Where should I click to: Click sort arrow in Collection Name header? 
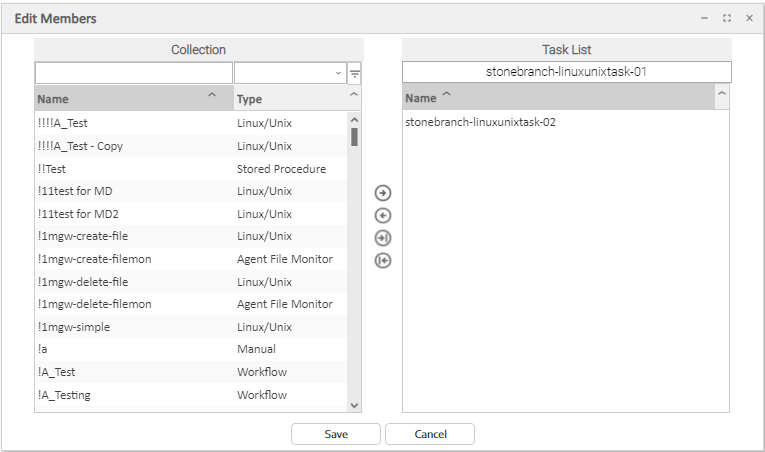point(211,95)
